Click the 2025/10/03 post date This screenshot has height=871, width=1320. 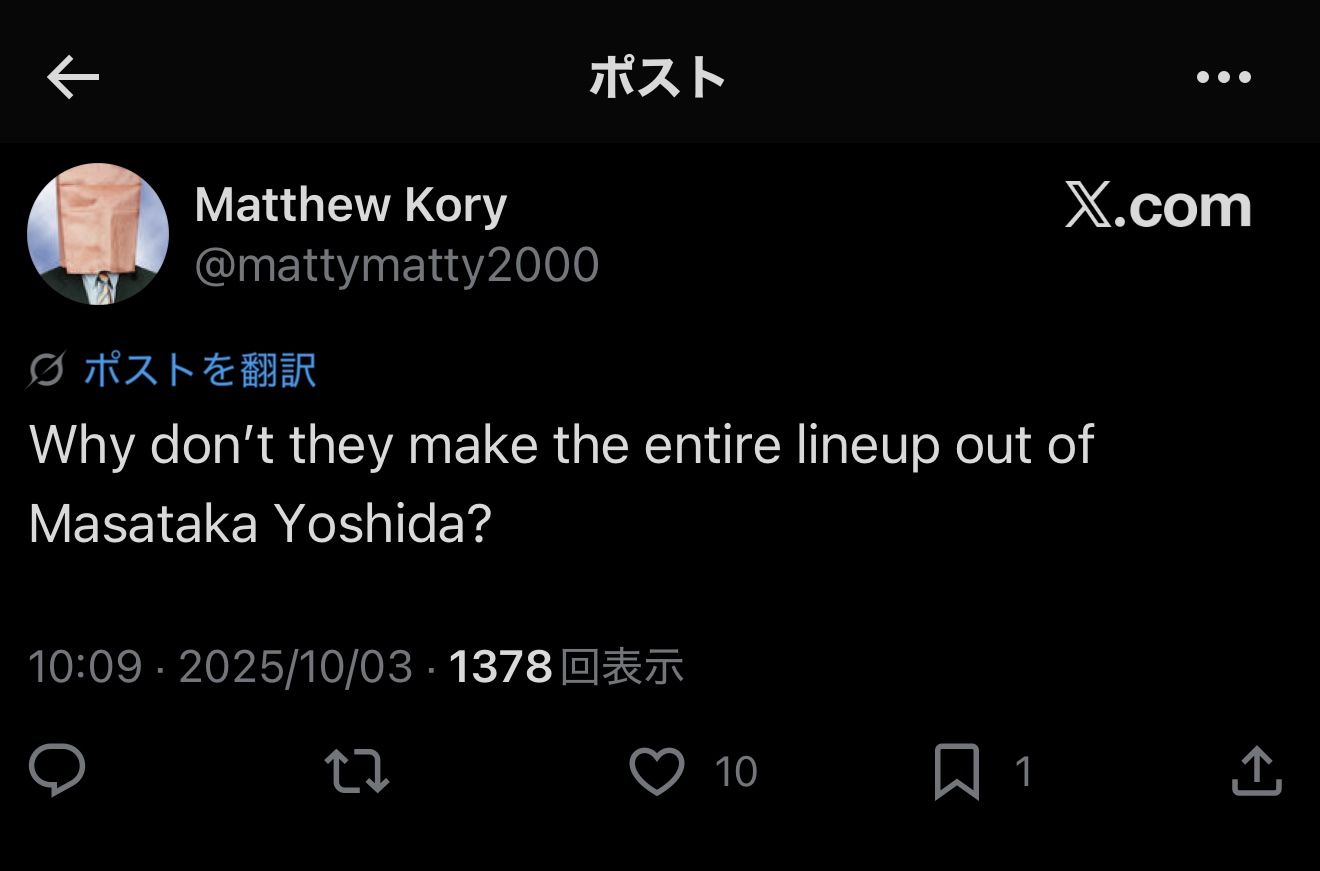click(295, 667)
